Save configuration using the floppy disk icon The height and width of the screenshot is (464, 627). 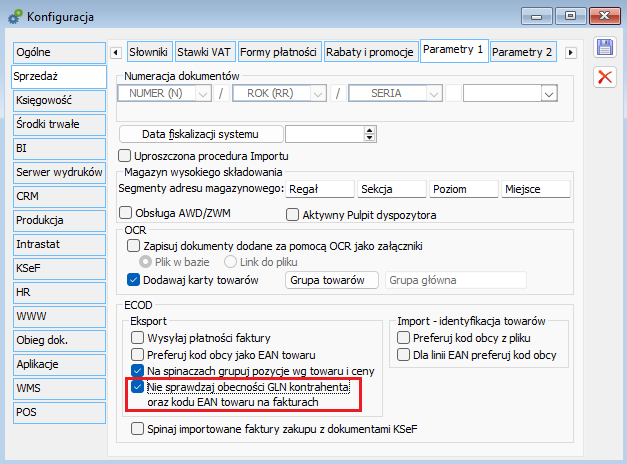605,47
